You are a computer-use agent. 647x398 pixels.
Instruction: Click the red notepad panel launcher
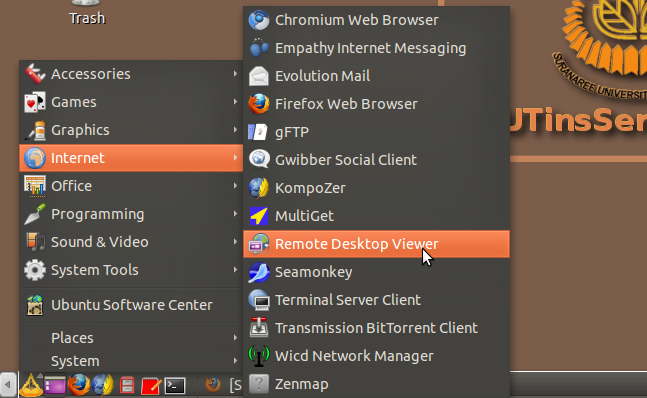[x=151, y=386]
